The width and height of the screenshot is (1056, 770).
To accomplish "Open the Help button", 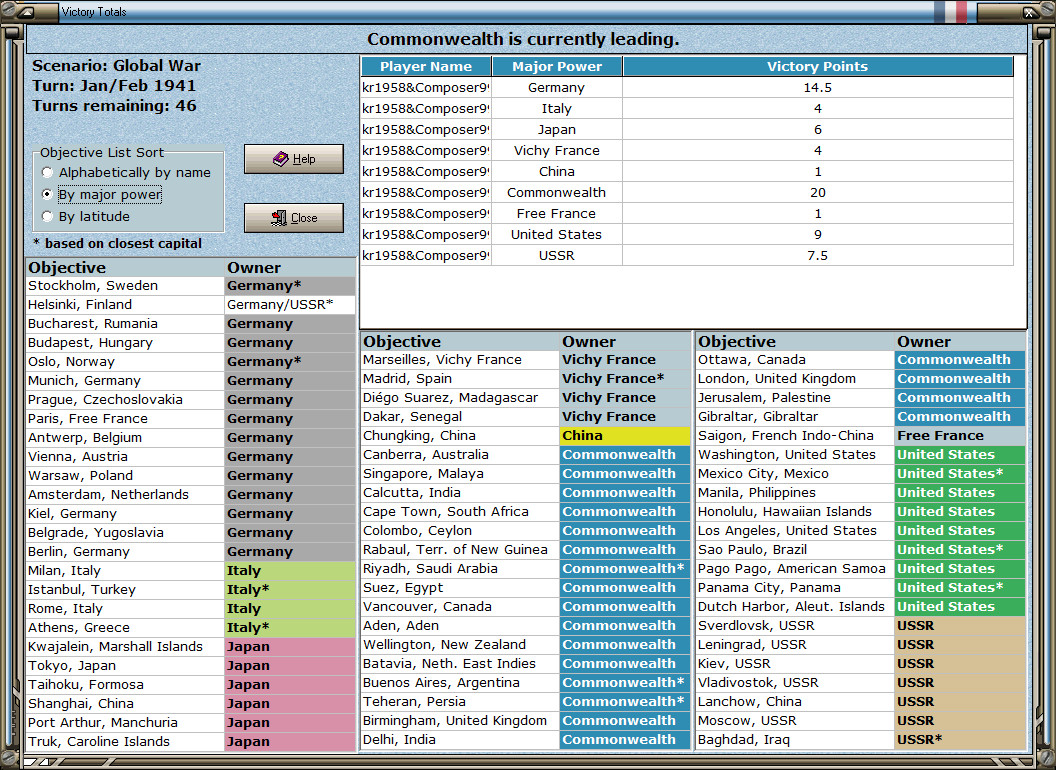I will click(x=294, y=159).
